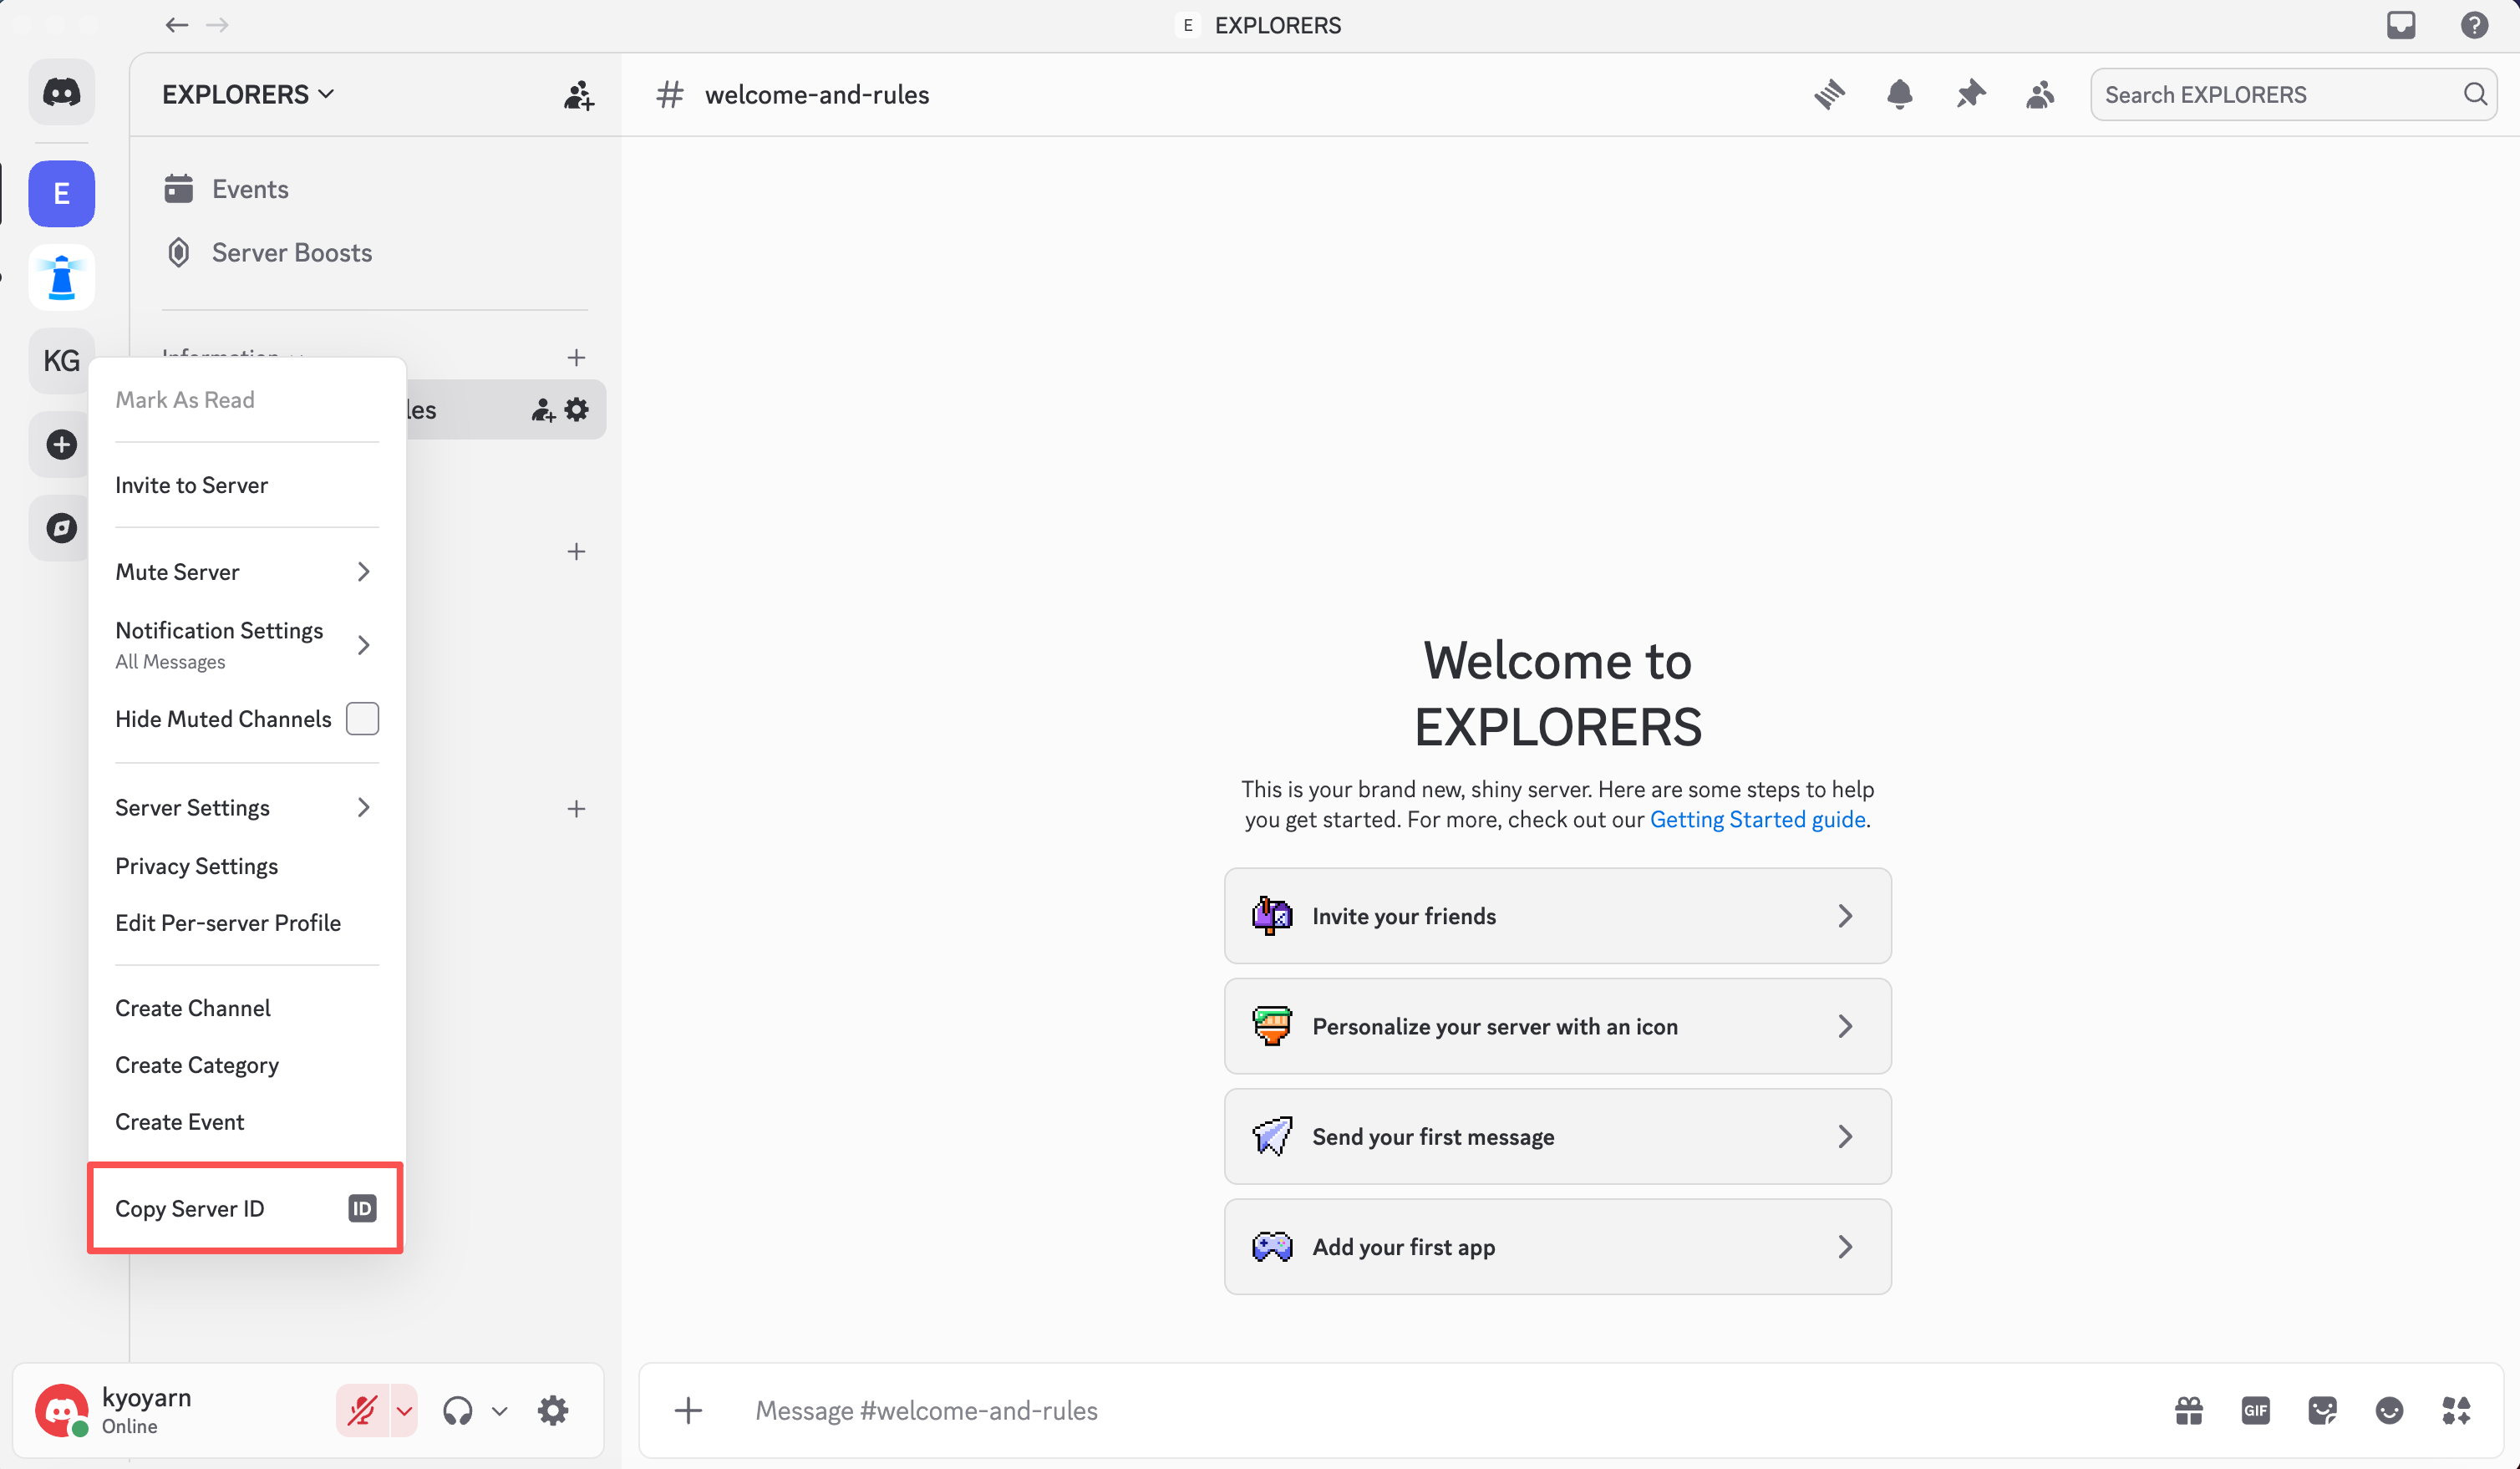
Task: Expand Notification Settings submenu
Action: 247,644
